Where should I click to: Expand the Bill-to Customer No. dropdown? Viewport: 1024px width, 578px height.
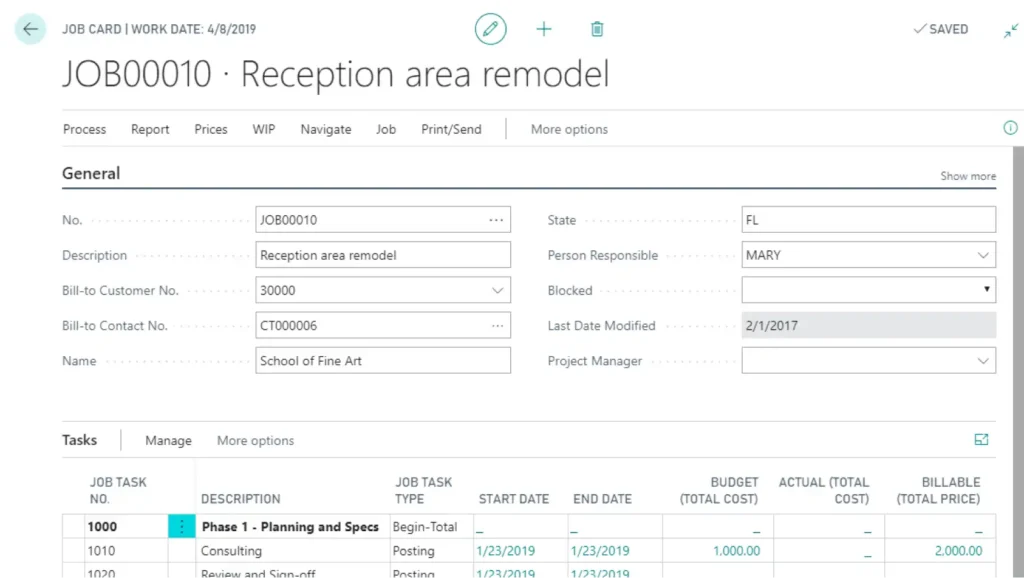click(x=497, y=291)
